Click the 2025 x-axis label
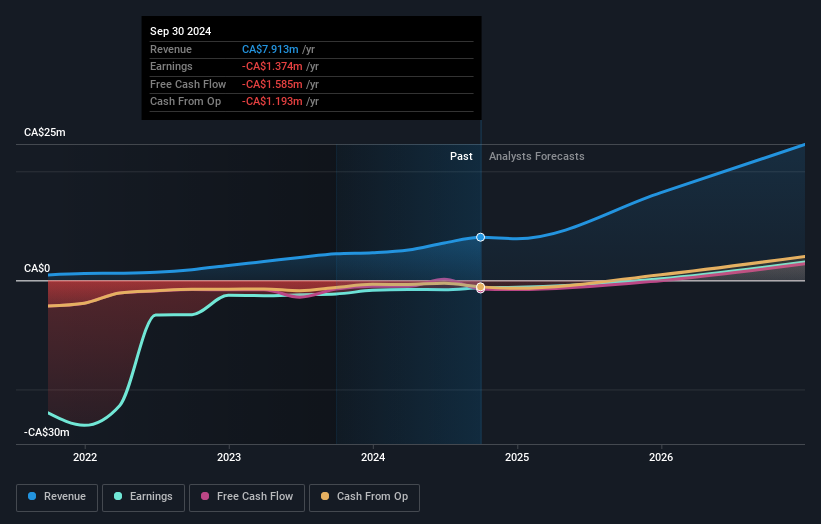 (x=517, y=457)
